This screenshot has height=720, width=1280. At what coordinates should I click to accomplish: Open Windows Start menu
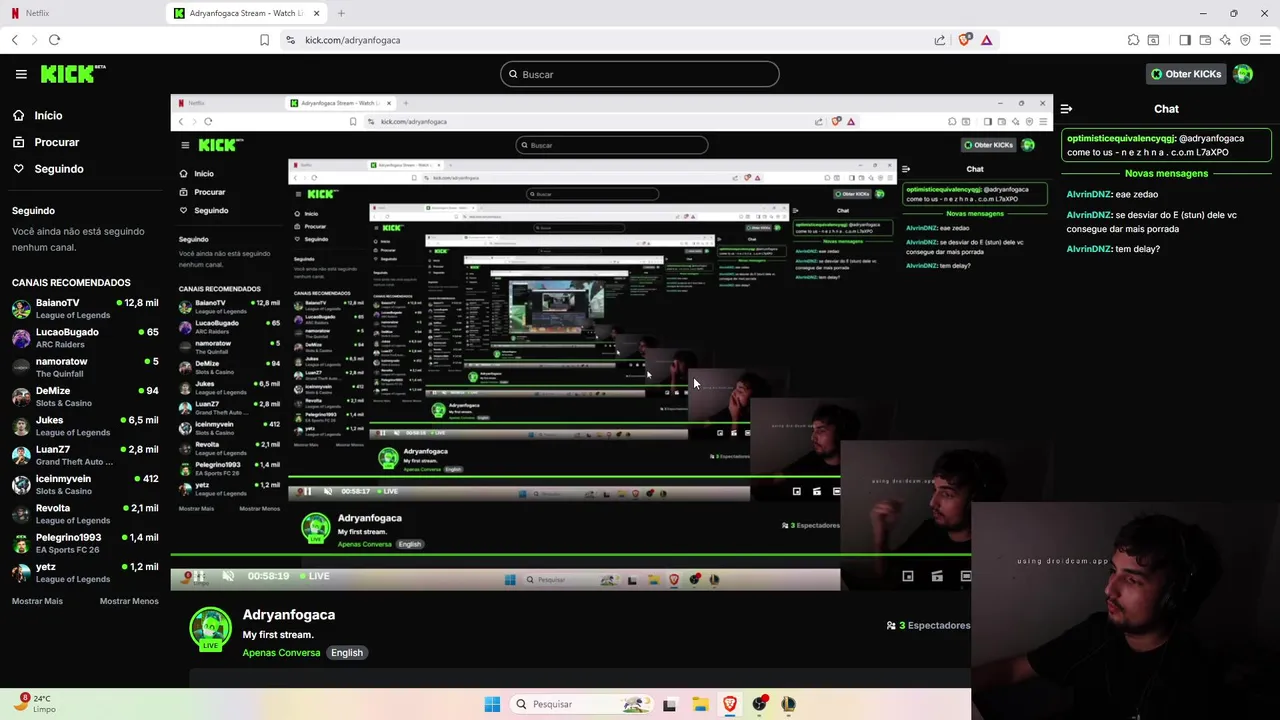coord(492,704)
